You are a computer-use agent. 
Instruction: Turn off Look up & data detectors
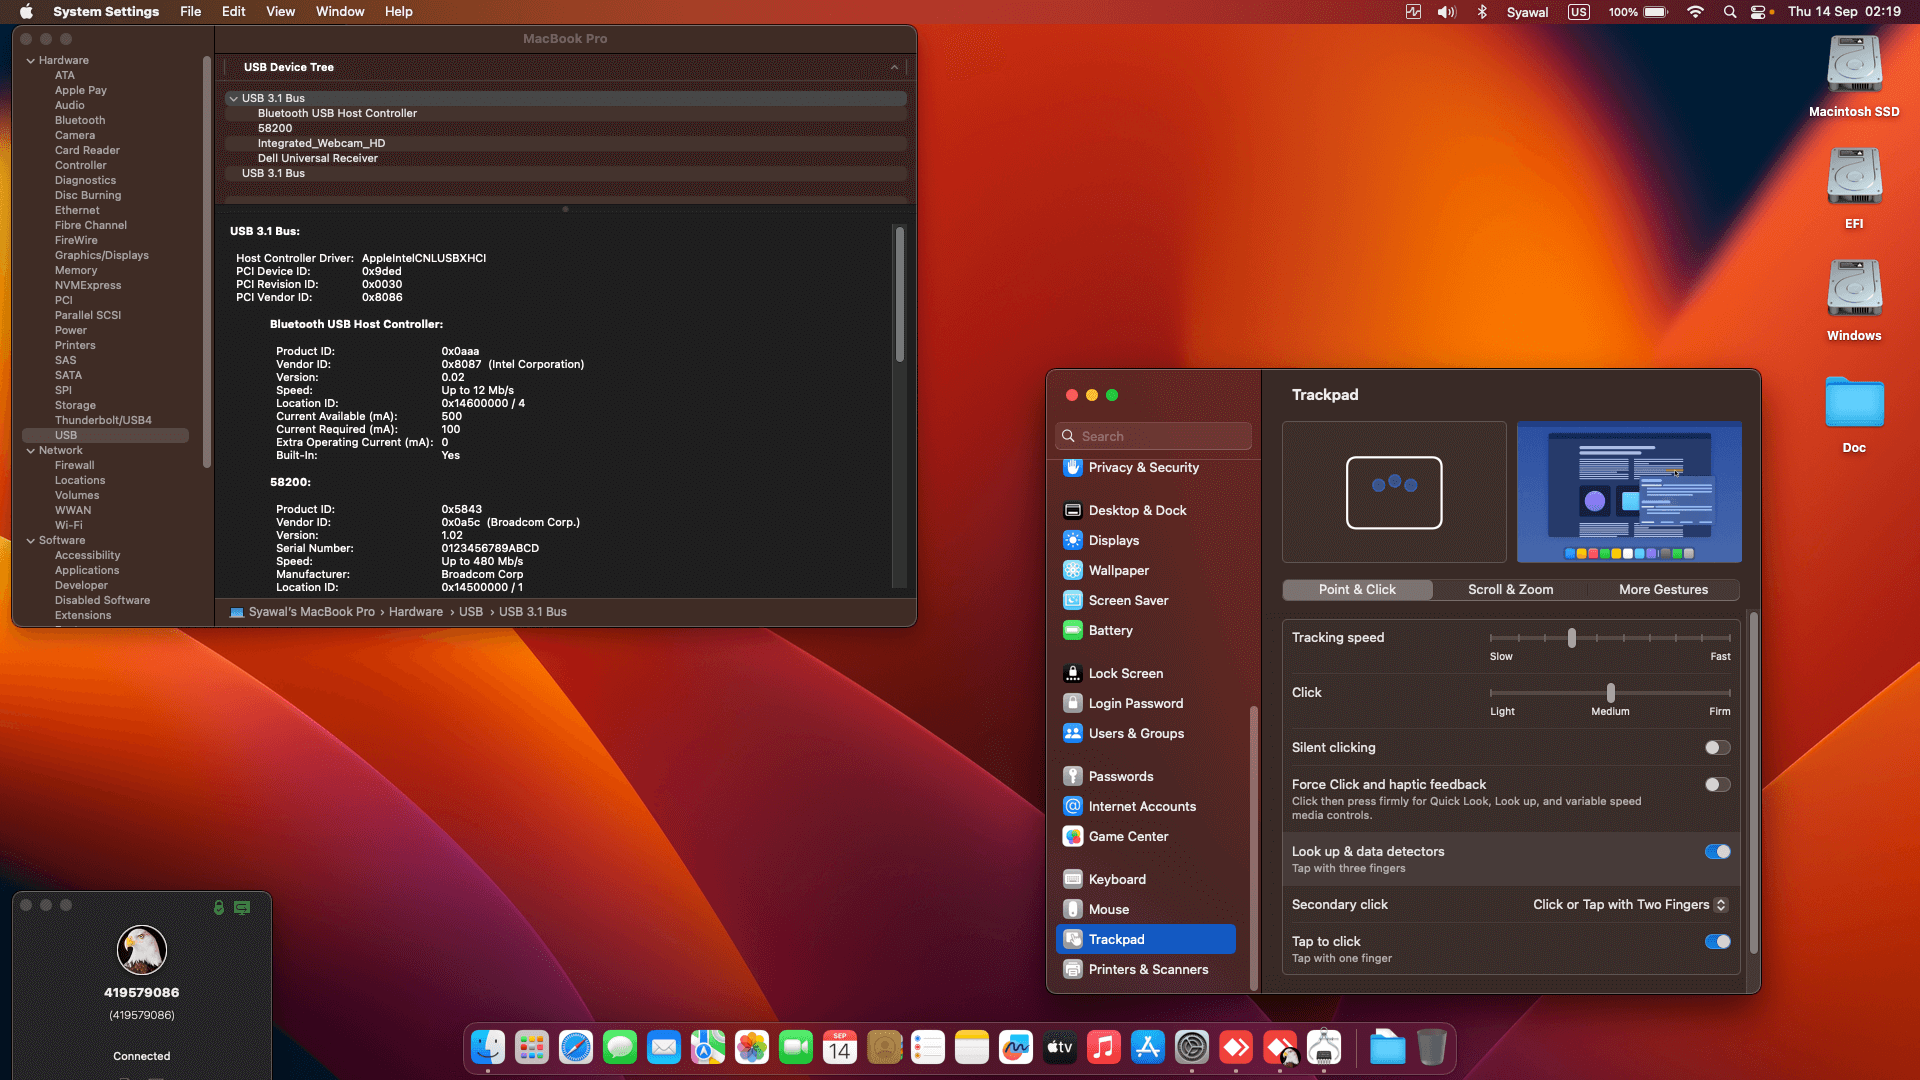click(x=1717, y=851)
